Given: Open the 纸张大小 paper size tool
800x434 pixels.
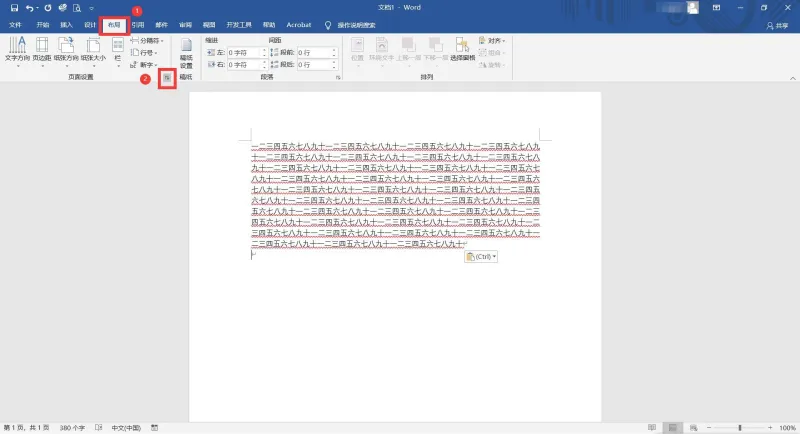Looking at the screenshot, I should (93, 50).
